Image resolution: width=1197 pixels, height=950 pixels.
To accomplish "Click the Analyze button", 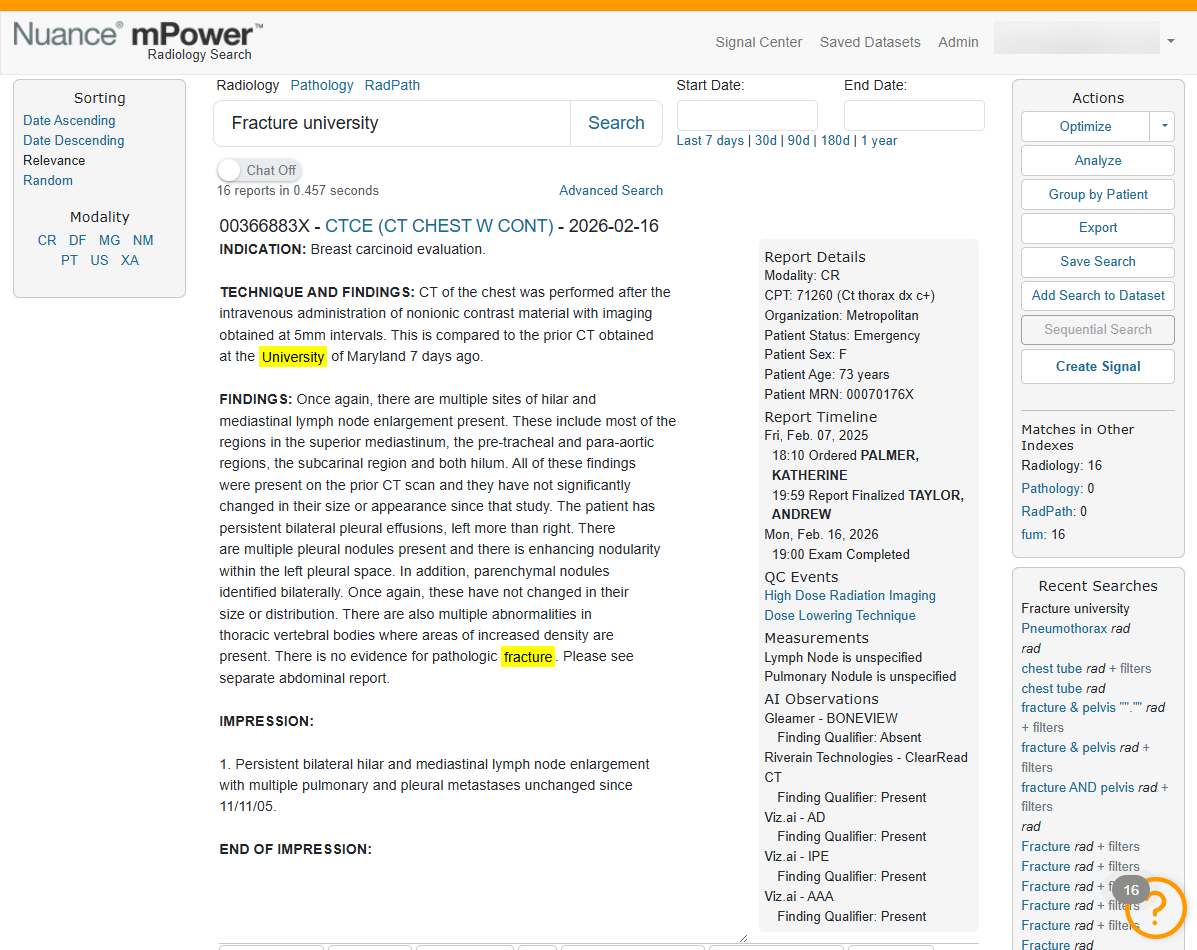I will click(x=1098, y=160).
